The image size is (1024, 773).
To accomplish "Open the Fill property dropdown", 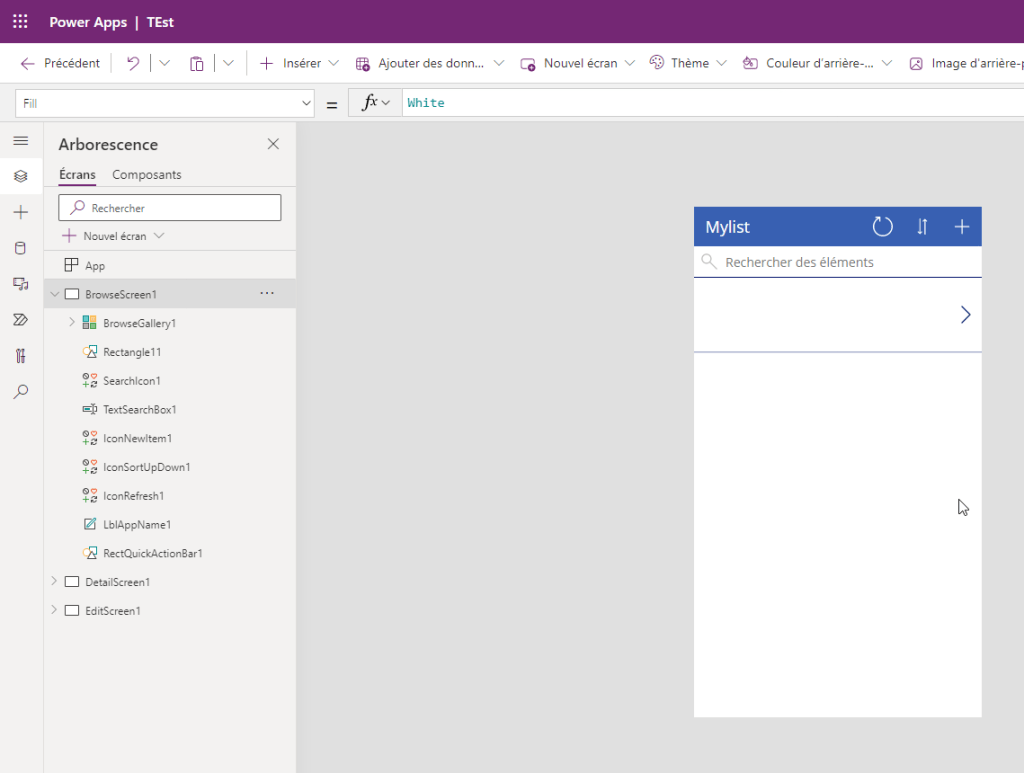I will (x=306, y=103).
